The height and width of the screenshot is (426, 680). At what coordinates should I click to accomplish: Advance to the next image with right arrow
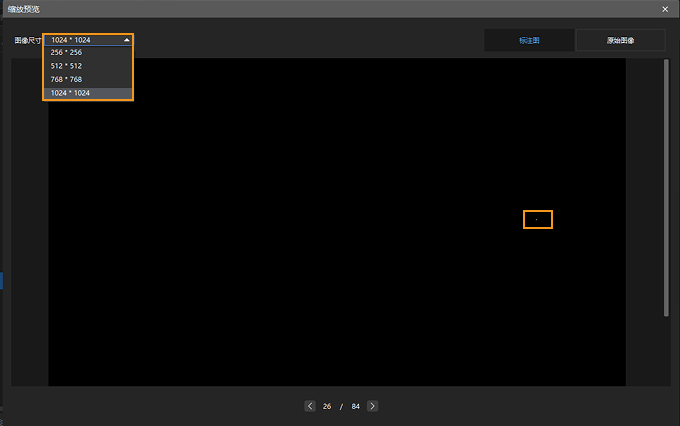(x=372, y=406)
